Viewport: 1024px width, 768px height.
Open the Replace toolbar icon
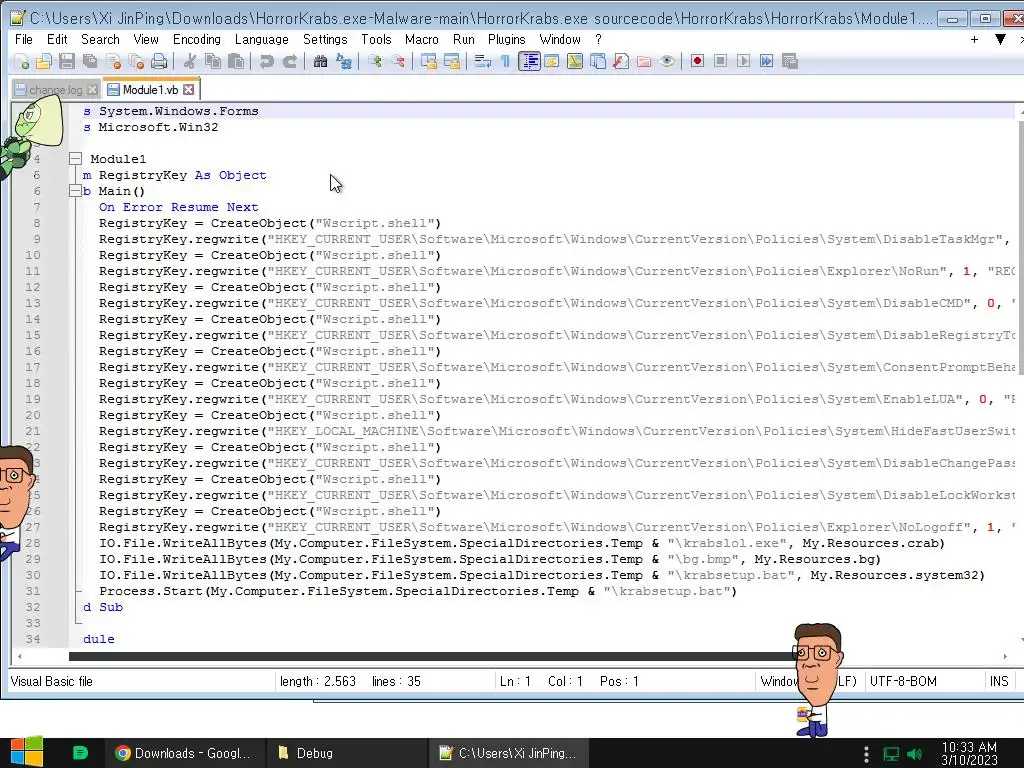tap(344, 61)
